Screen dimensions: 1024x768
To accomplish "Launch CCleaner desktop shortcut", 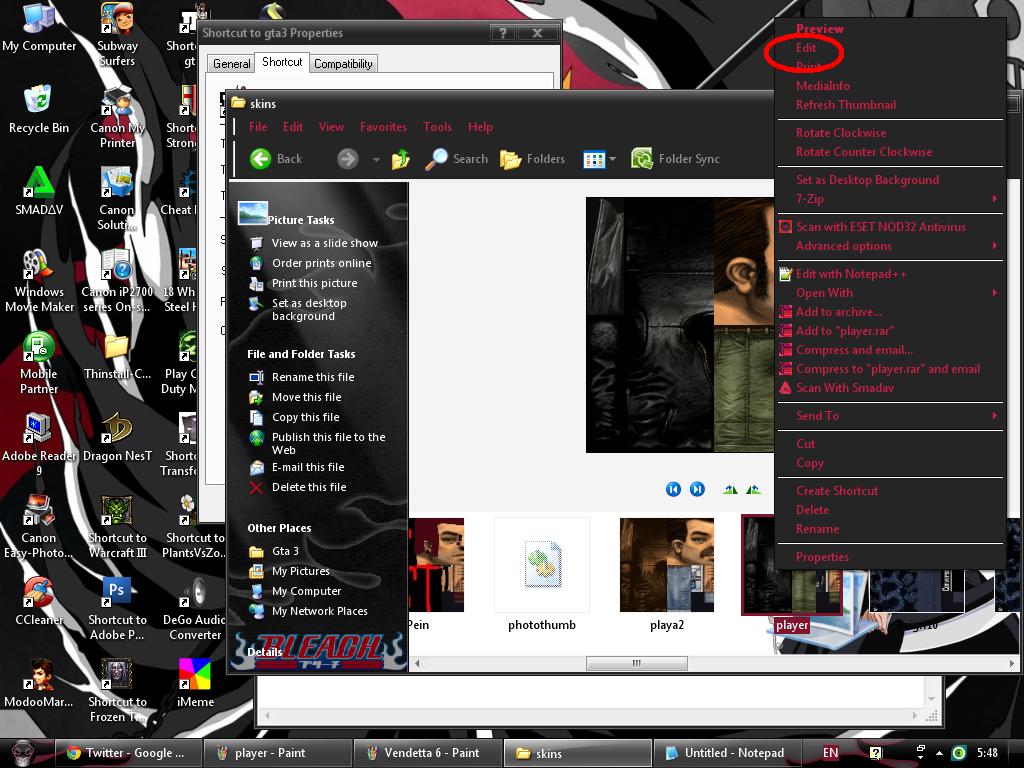I will pyautogui.click(x=39, y=601).
